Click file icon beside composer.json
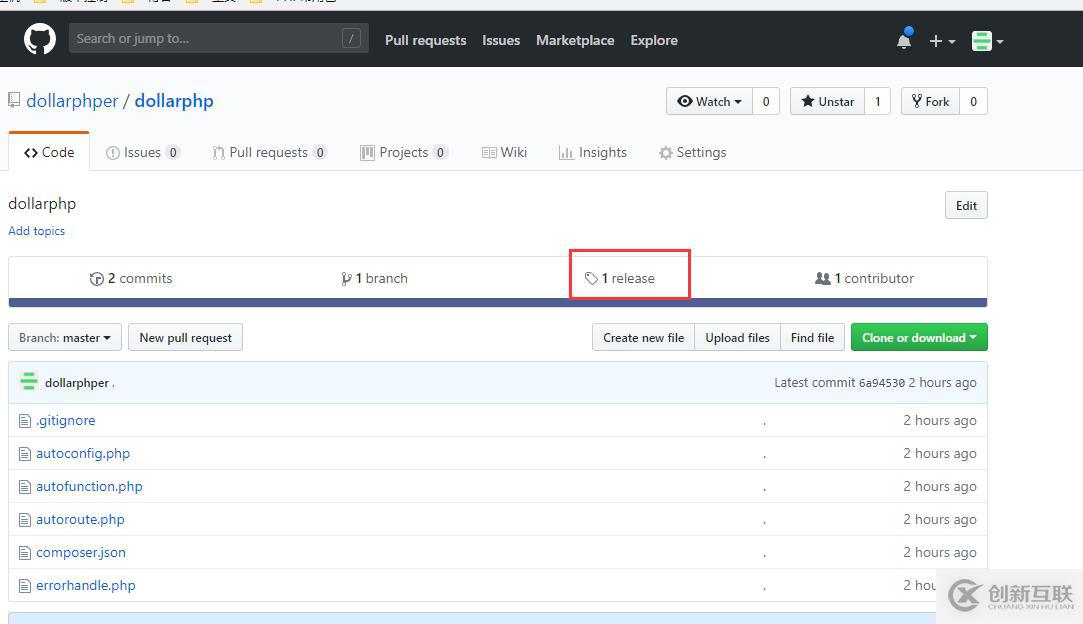The height and width of the screenshot is (624, 1083). coord(25,553)
